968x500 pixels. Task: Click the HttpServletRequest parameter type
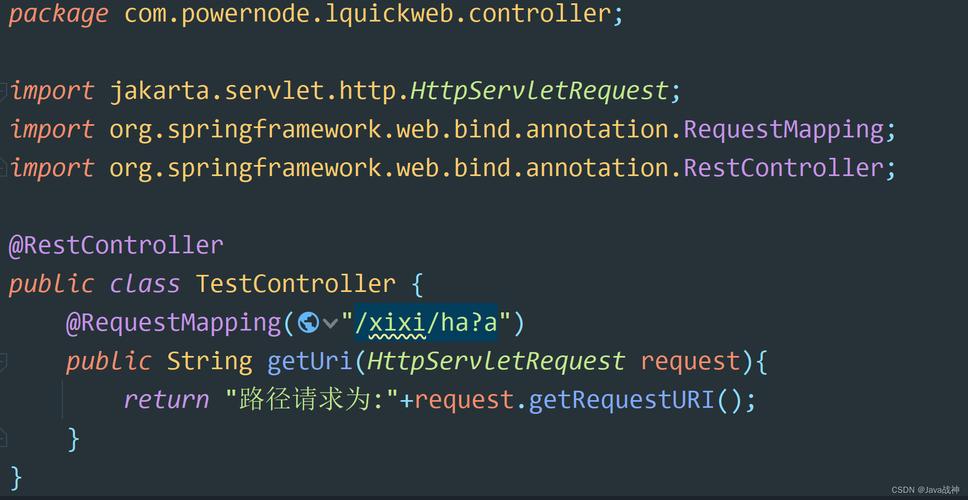click(x=496, y=361)
